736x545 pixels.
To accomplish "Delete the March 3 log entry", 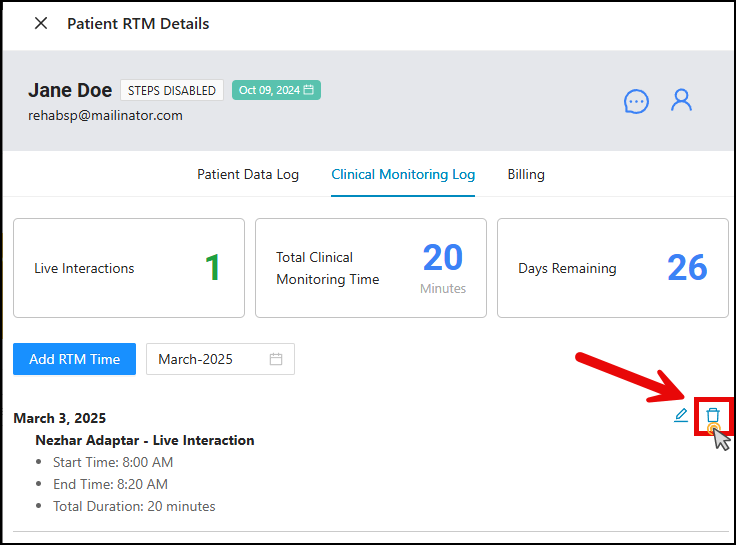I will [712, 415].
